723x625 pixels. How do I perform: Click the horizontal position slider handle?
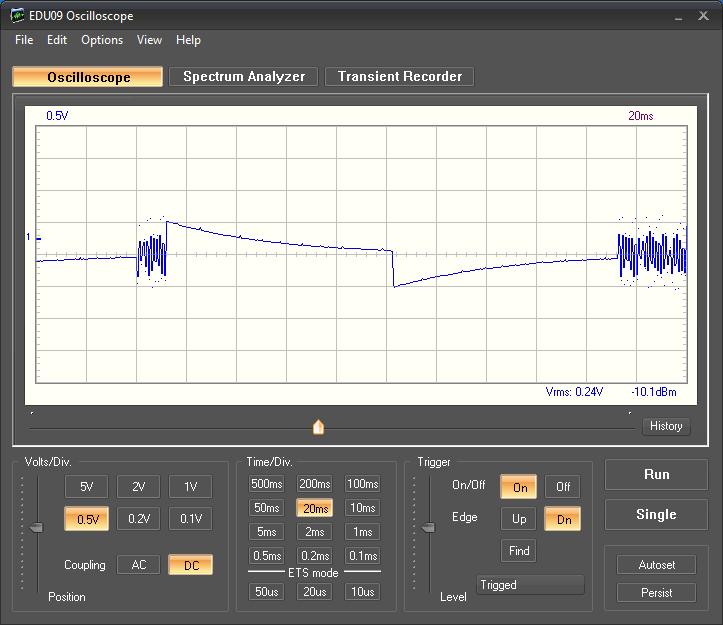click(319, 427)
